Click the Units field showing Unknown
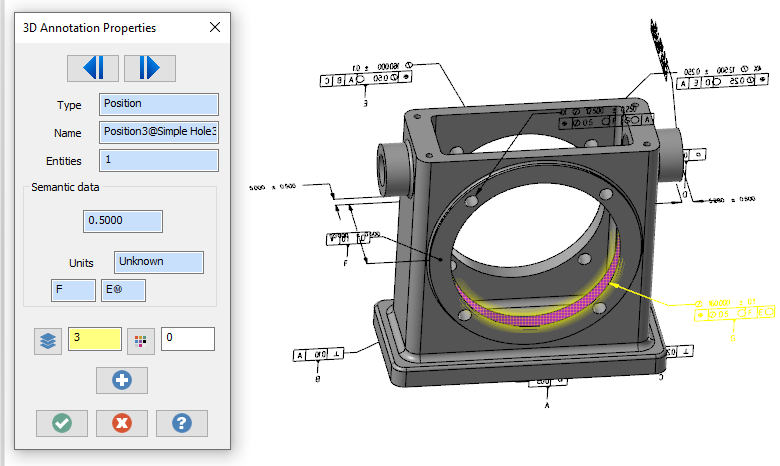This screenshot has height=466, width=780. tap(159, 262)
